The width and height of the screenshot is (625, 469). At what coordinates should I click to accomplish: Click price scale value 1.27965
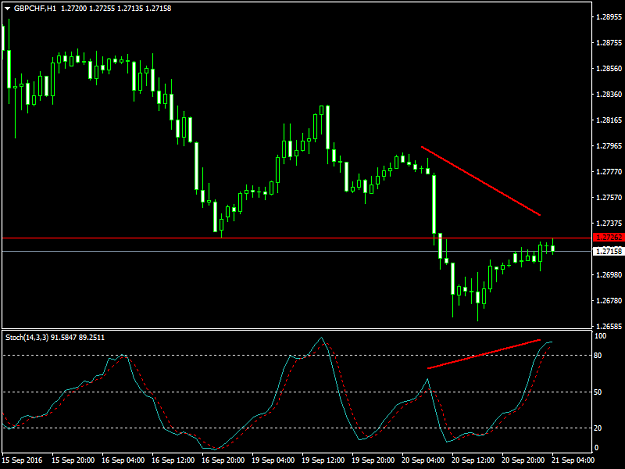click(609, 146)
